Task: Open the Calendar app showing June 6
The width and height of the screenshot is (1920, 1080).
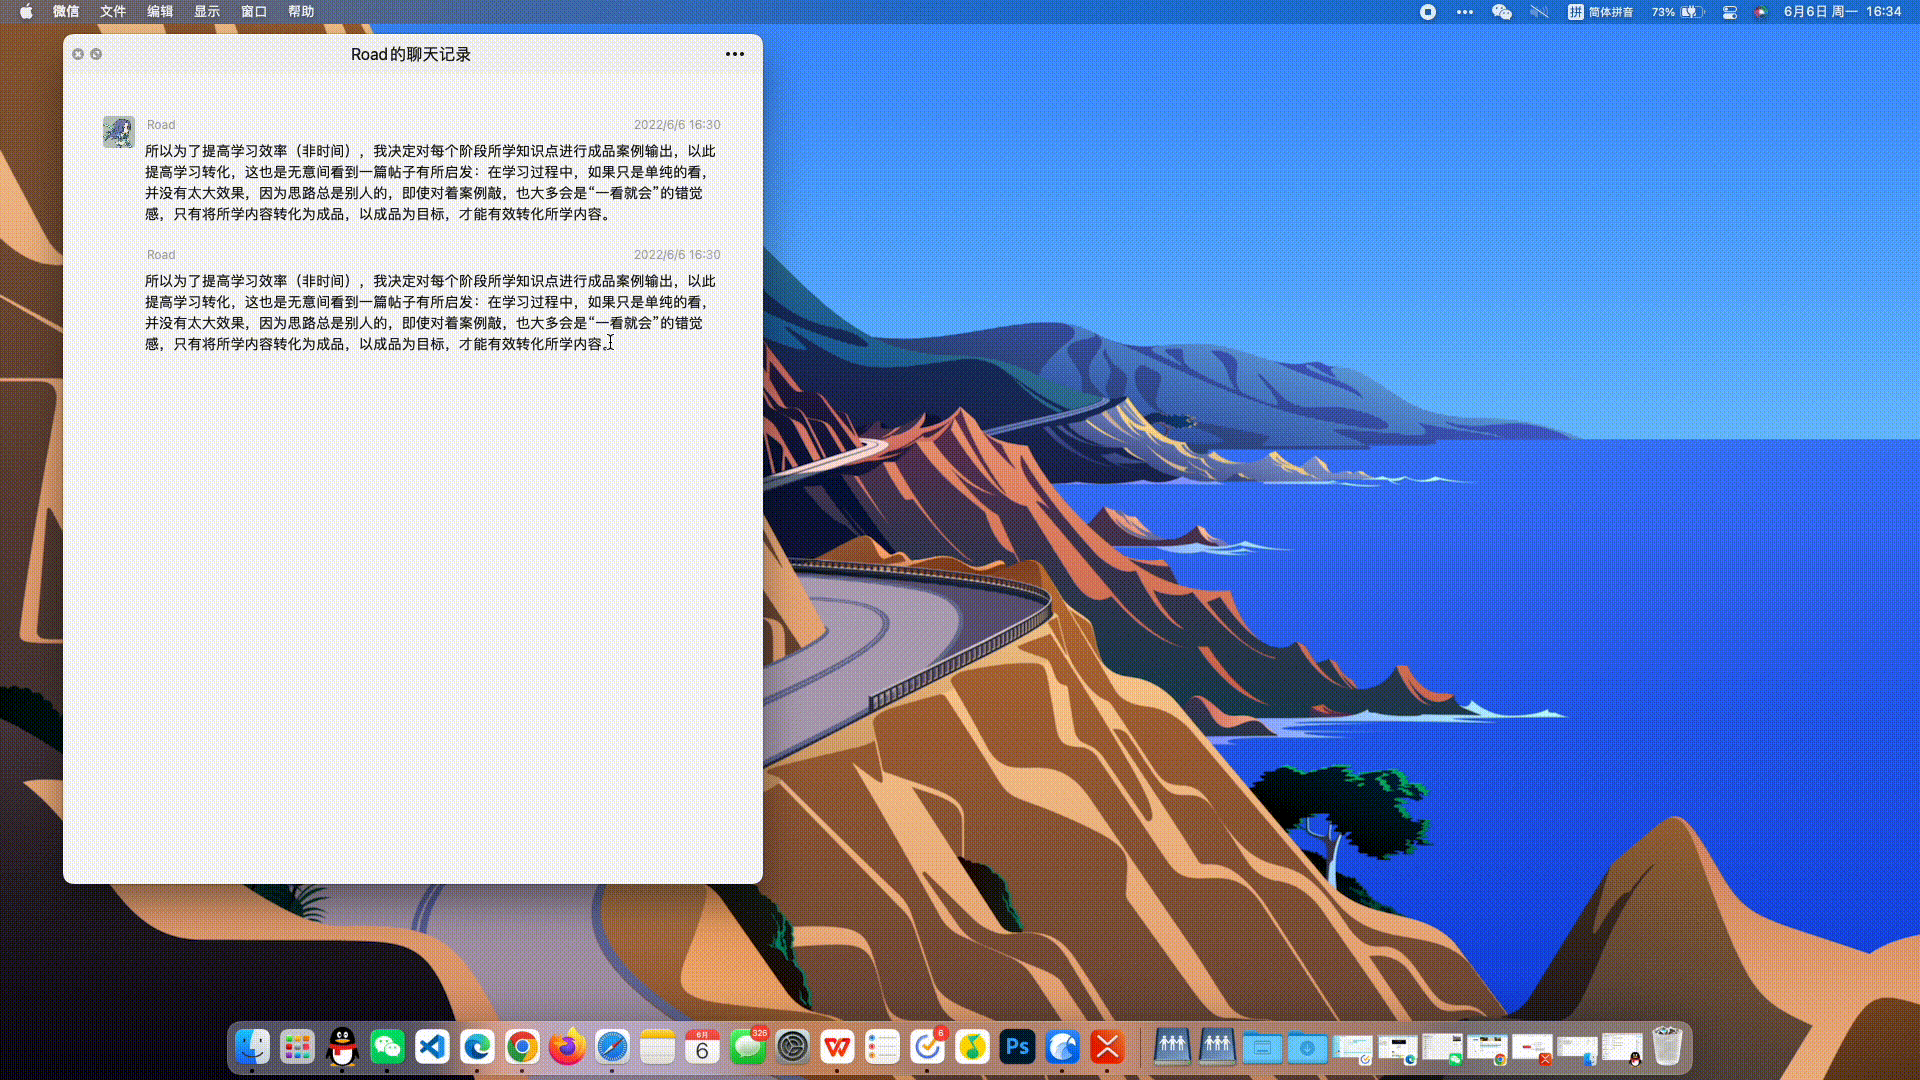Action: pos(702,1046)
